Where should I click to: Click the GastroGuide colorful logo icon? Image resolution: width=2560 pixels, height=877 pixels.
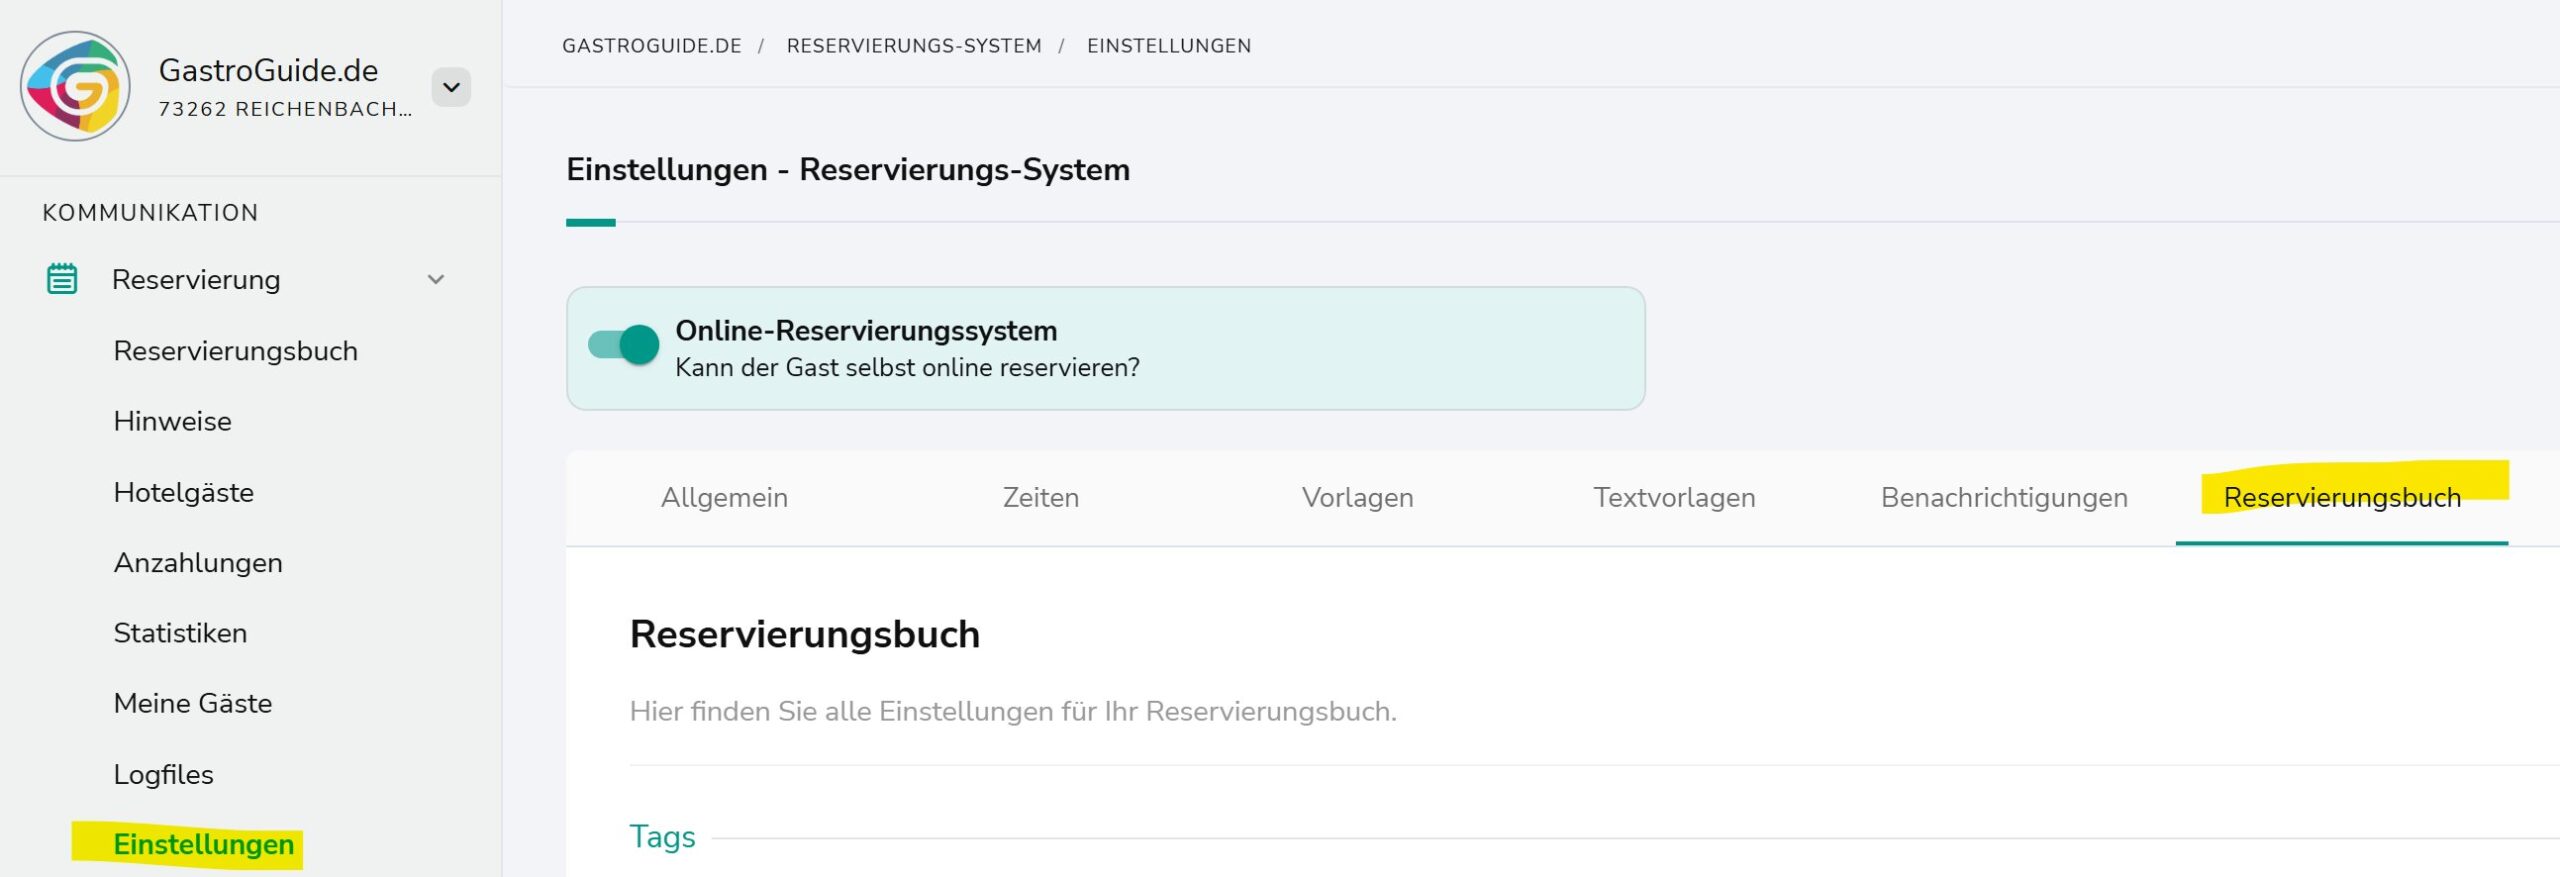(75, 86)
